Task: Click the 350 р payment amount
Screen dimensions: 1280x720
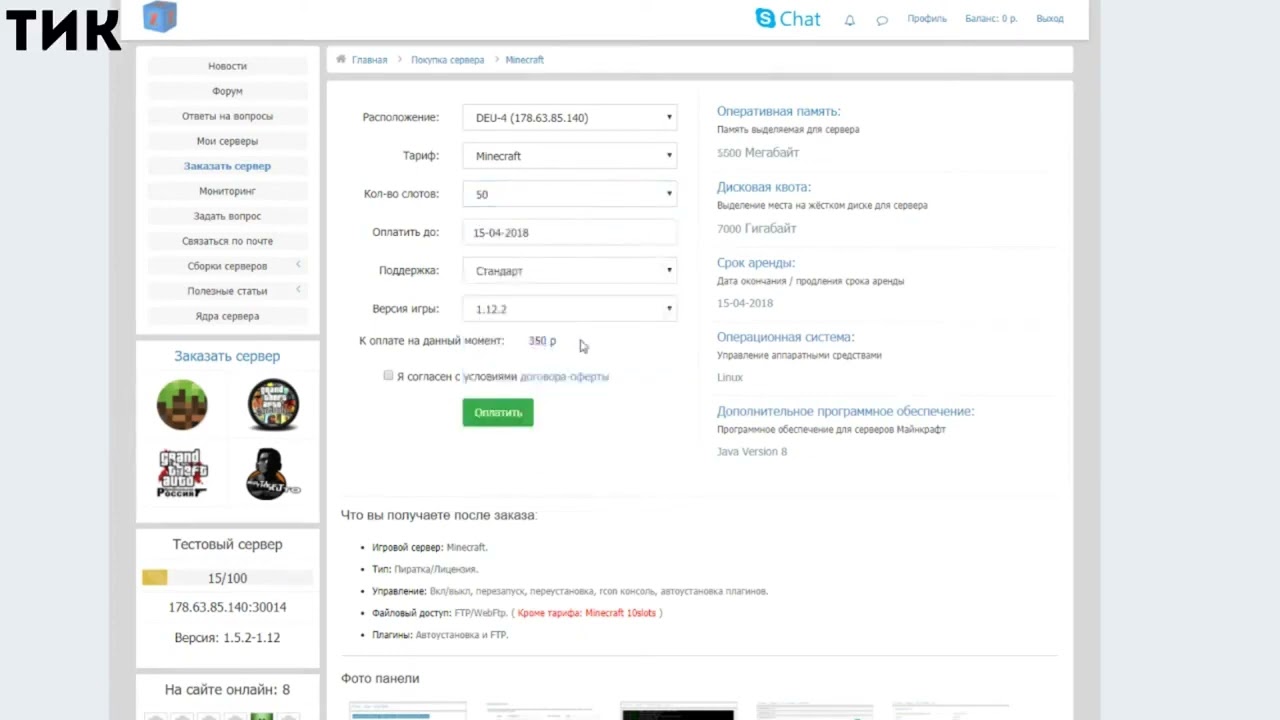Action: coord(542,341)
